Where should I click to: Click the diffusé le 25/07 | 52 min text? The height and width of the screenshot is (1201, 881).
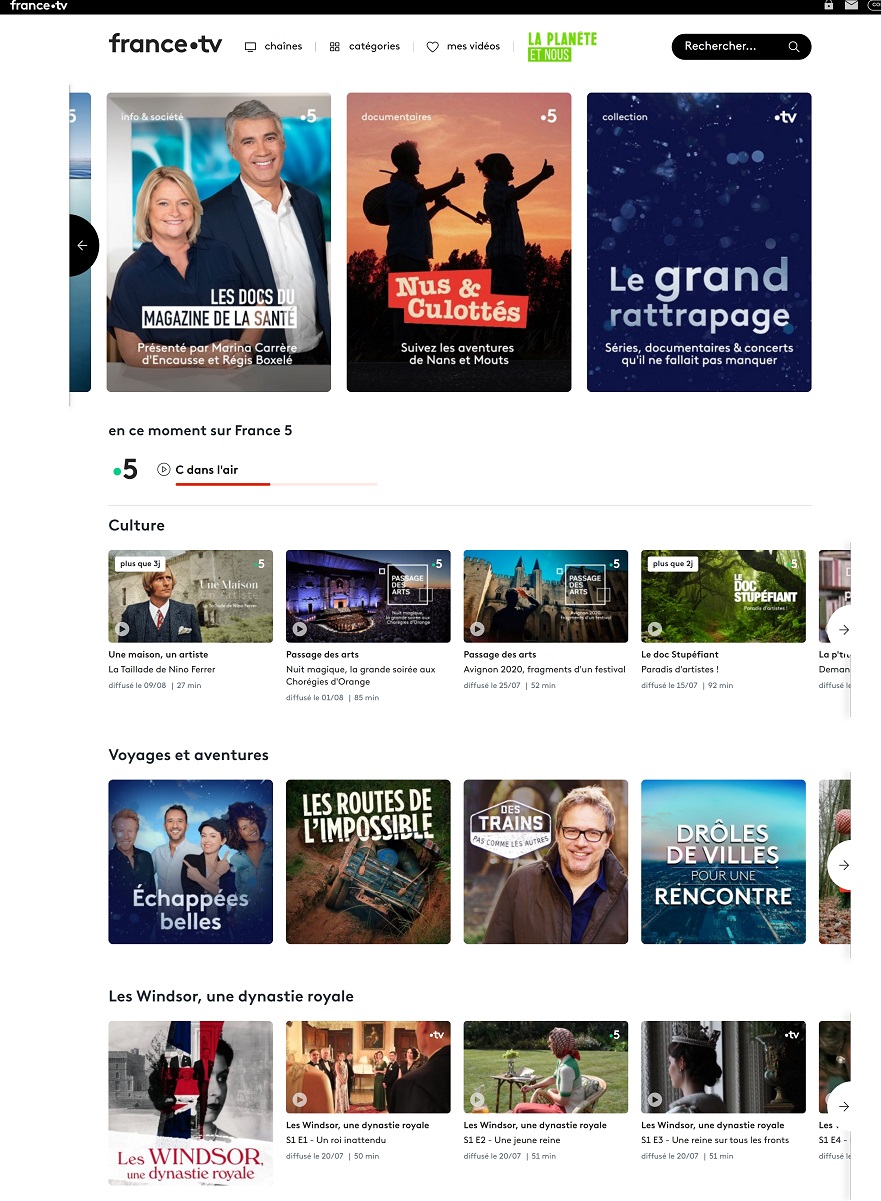pos(510,685)
